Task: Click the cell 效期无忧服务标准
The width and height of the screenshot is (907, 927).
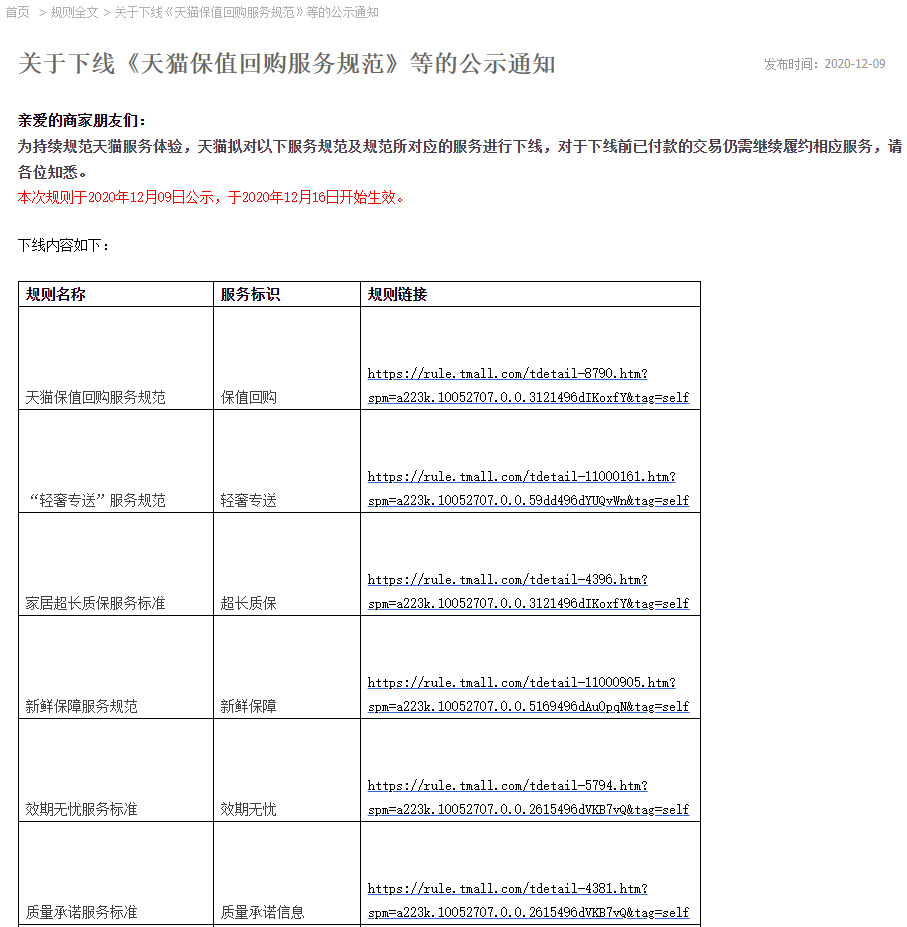Action: point(82,809)
